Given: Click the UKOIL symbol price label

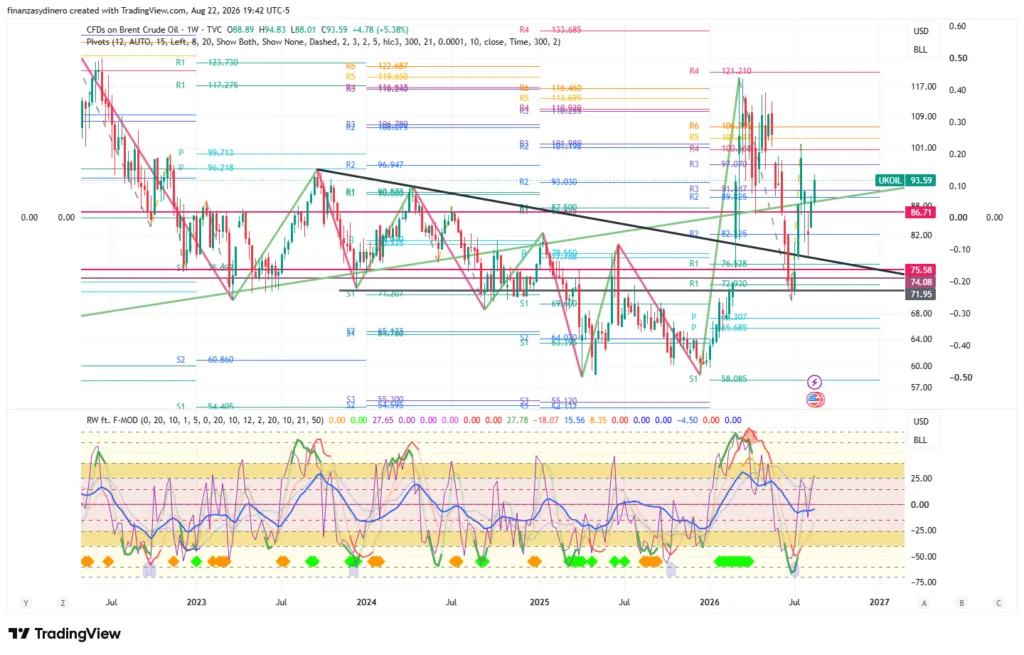Looking at the screenshot, I should point(889,180).
